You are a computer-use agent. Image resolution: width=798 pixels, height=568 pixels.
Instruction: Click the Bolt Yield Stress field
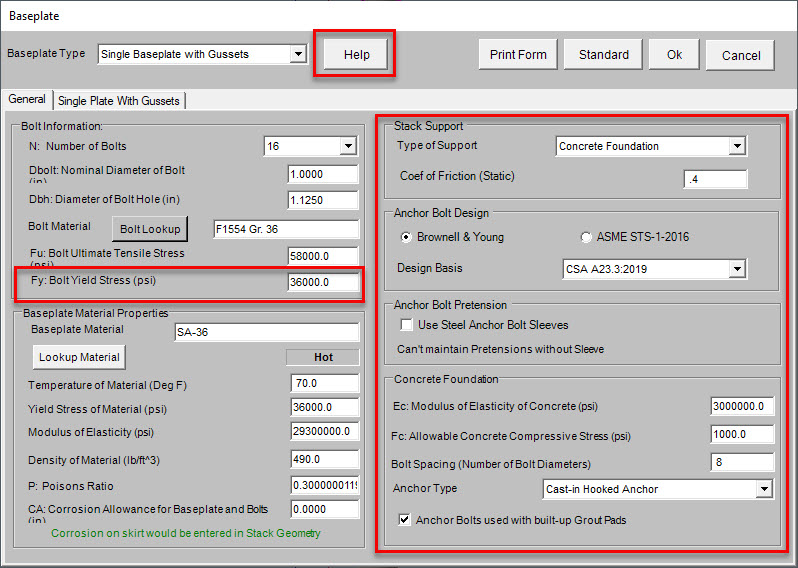point(323,283)
